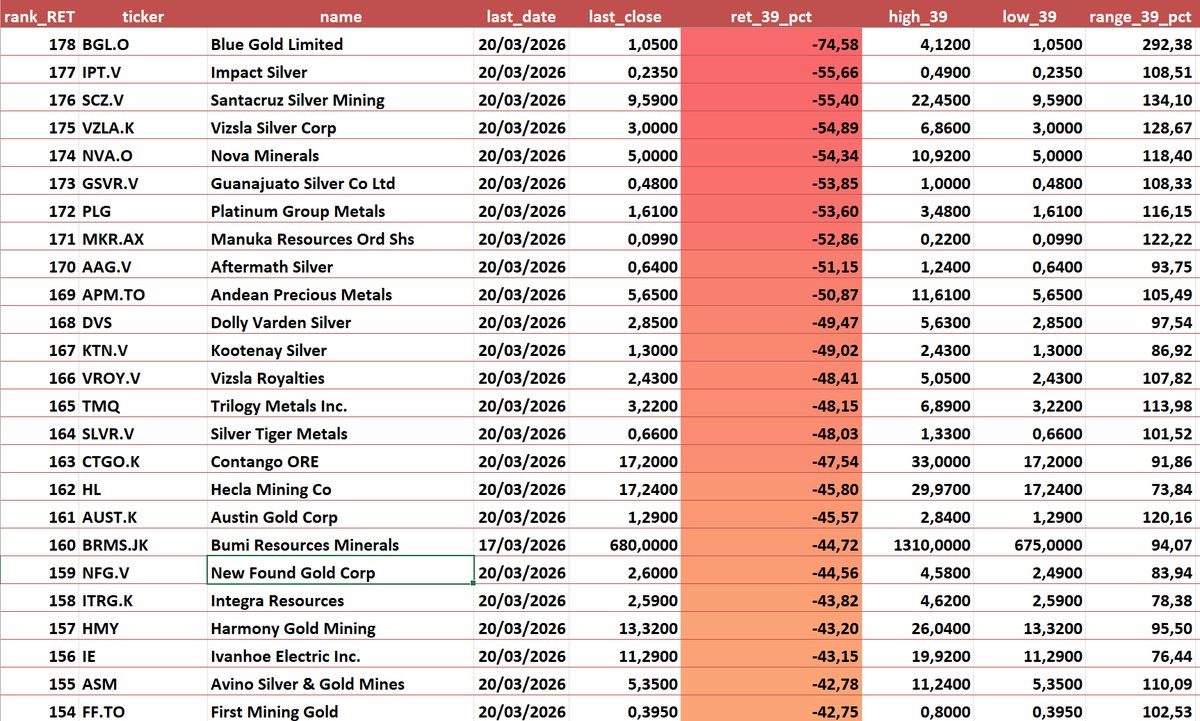
Task: Click the Blue Gold Limited name cell
Action: coord(340,44)
